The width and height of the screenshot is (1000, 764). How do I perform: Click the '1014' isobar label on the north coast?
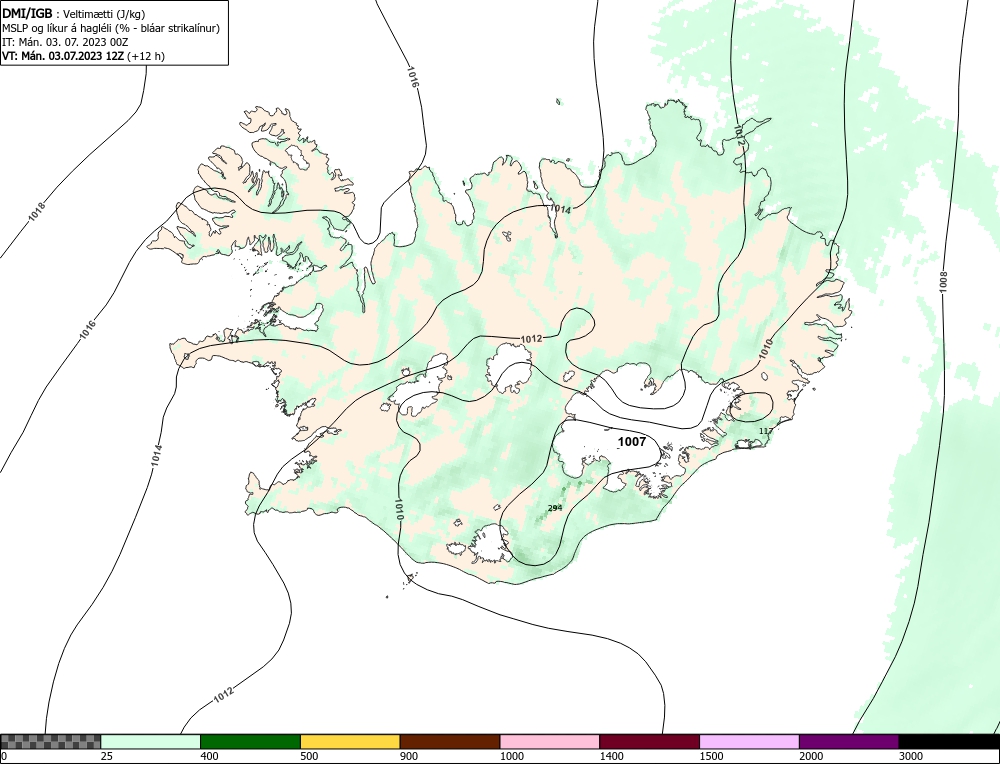(x=560, y=209)
